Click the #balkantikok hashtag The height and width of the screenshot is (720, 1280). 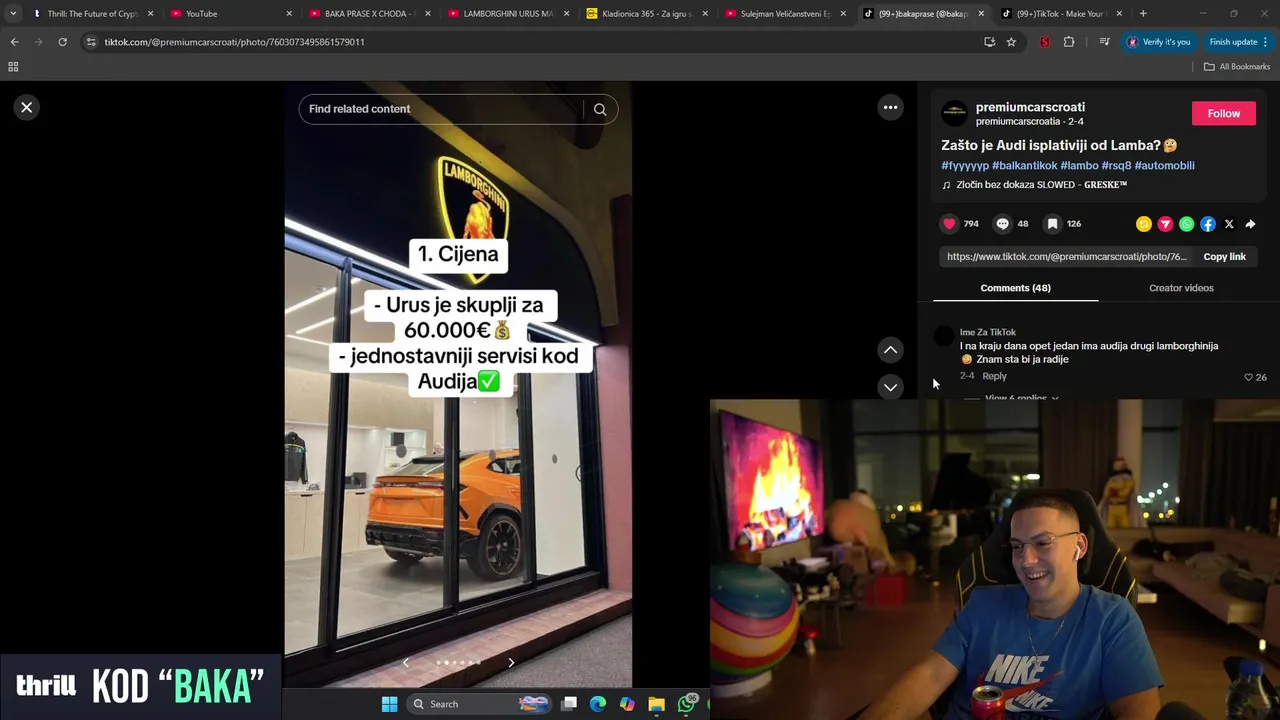1024,165
